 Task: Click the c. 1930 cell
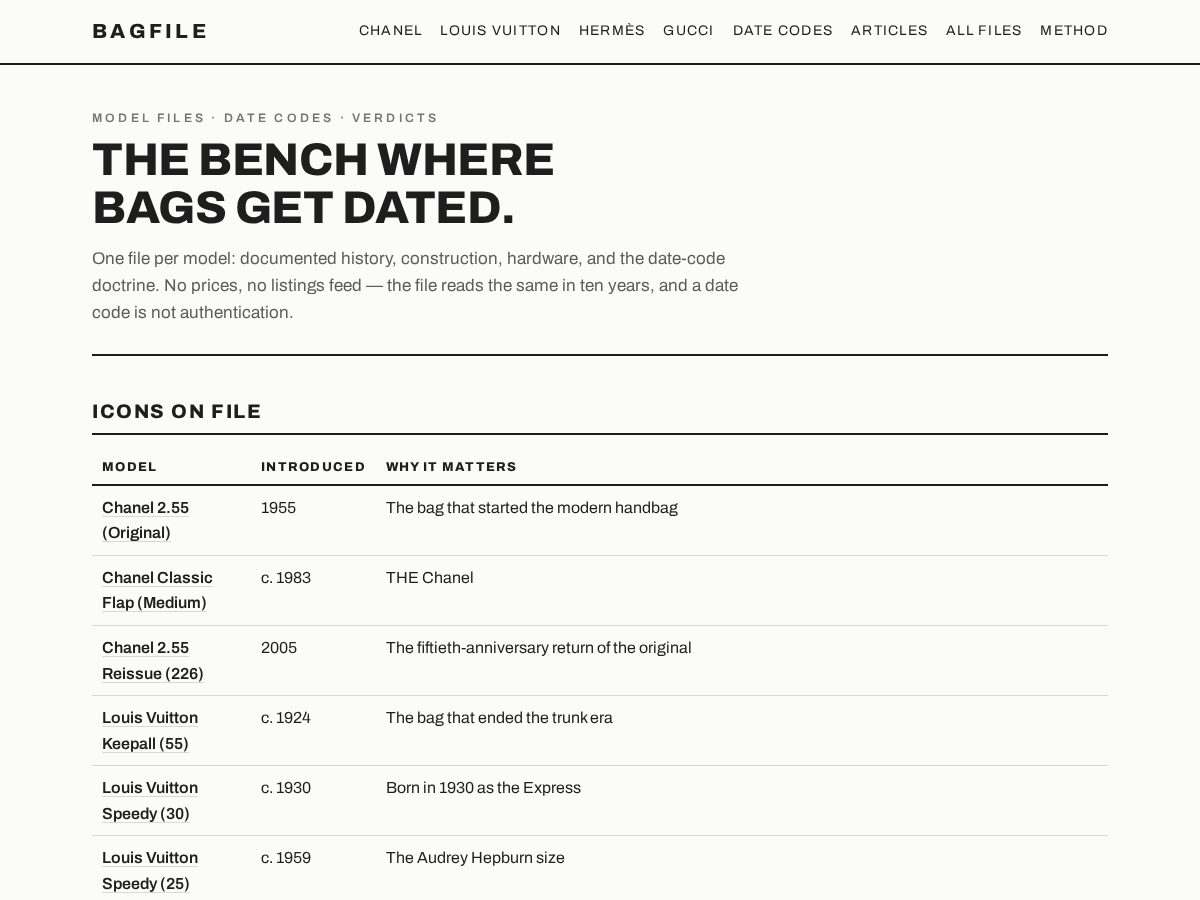pyautogui.click(x=286, y=788)
